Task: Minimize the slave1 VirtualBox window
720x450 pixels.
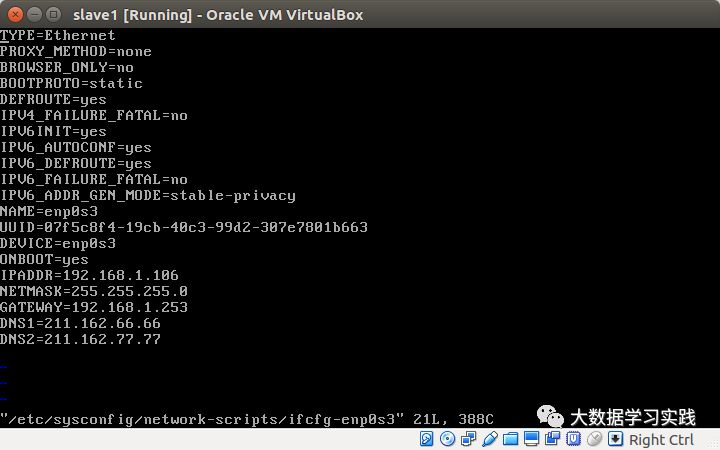Action: click(x=34, y=15)
